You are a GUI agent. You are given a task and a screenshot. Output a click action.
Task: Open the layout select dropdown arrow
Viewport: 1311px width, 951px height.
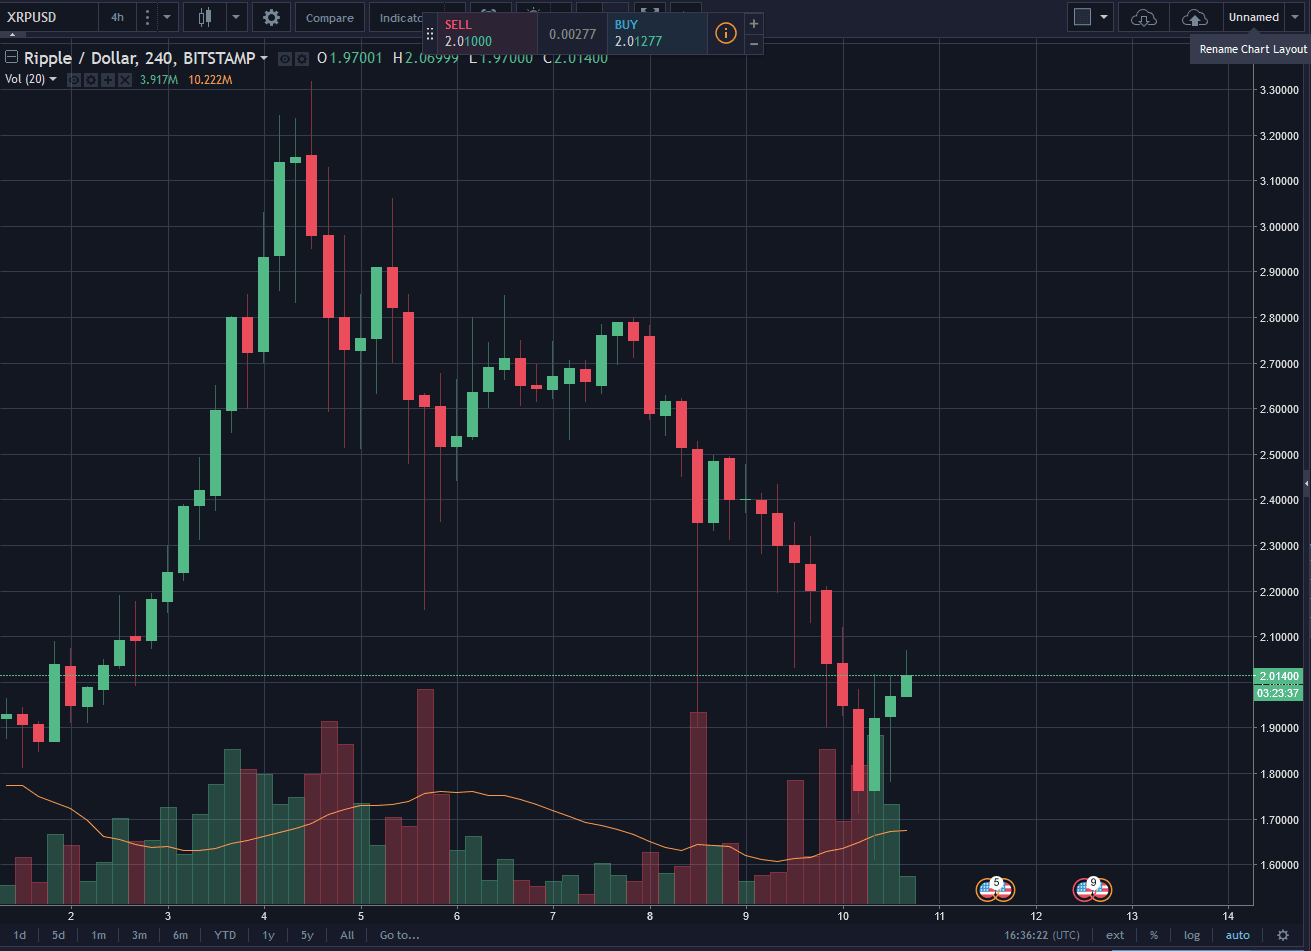coord(1104,16)
